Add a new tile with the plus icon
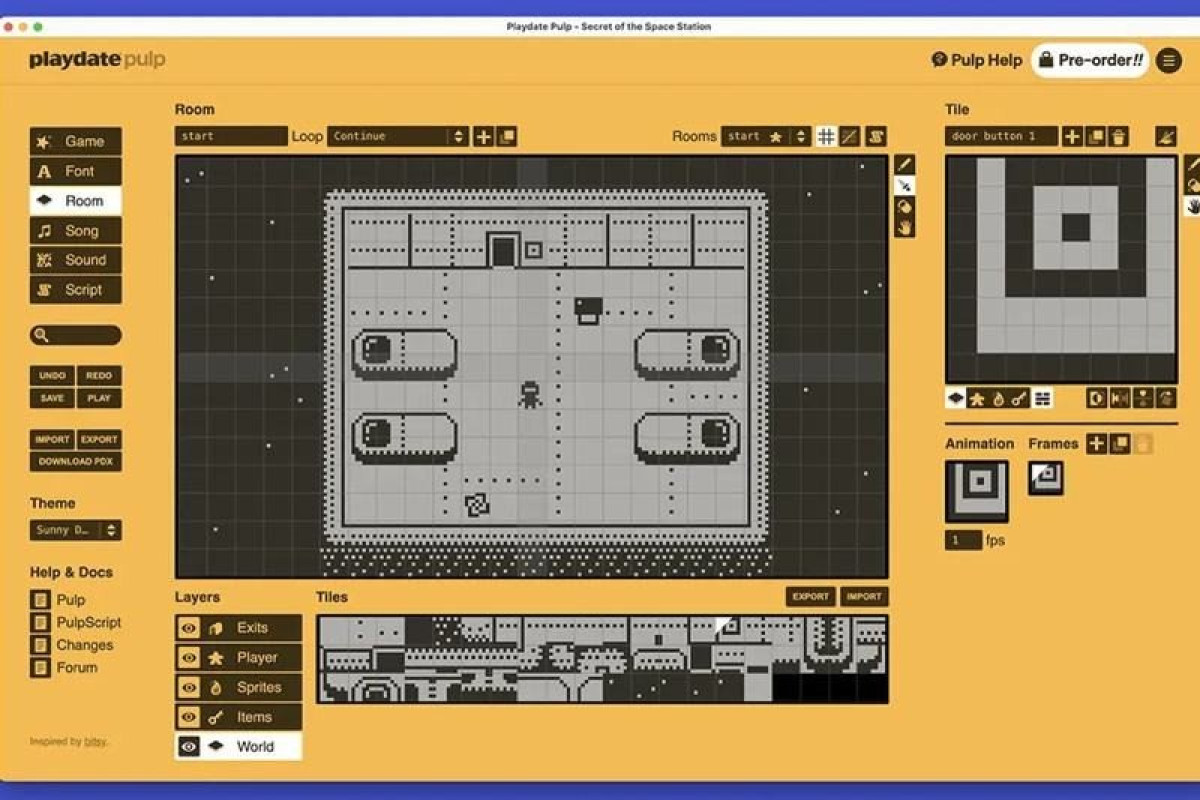The width and height of the screenshot is (1200, 800). point(1072,136)
